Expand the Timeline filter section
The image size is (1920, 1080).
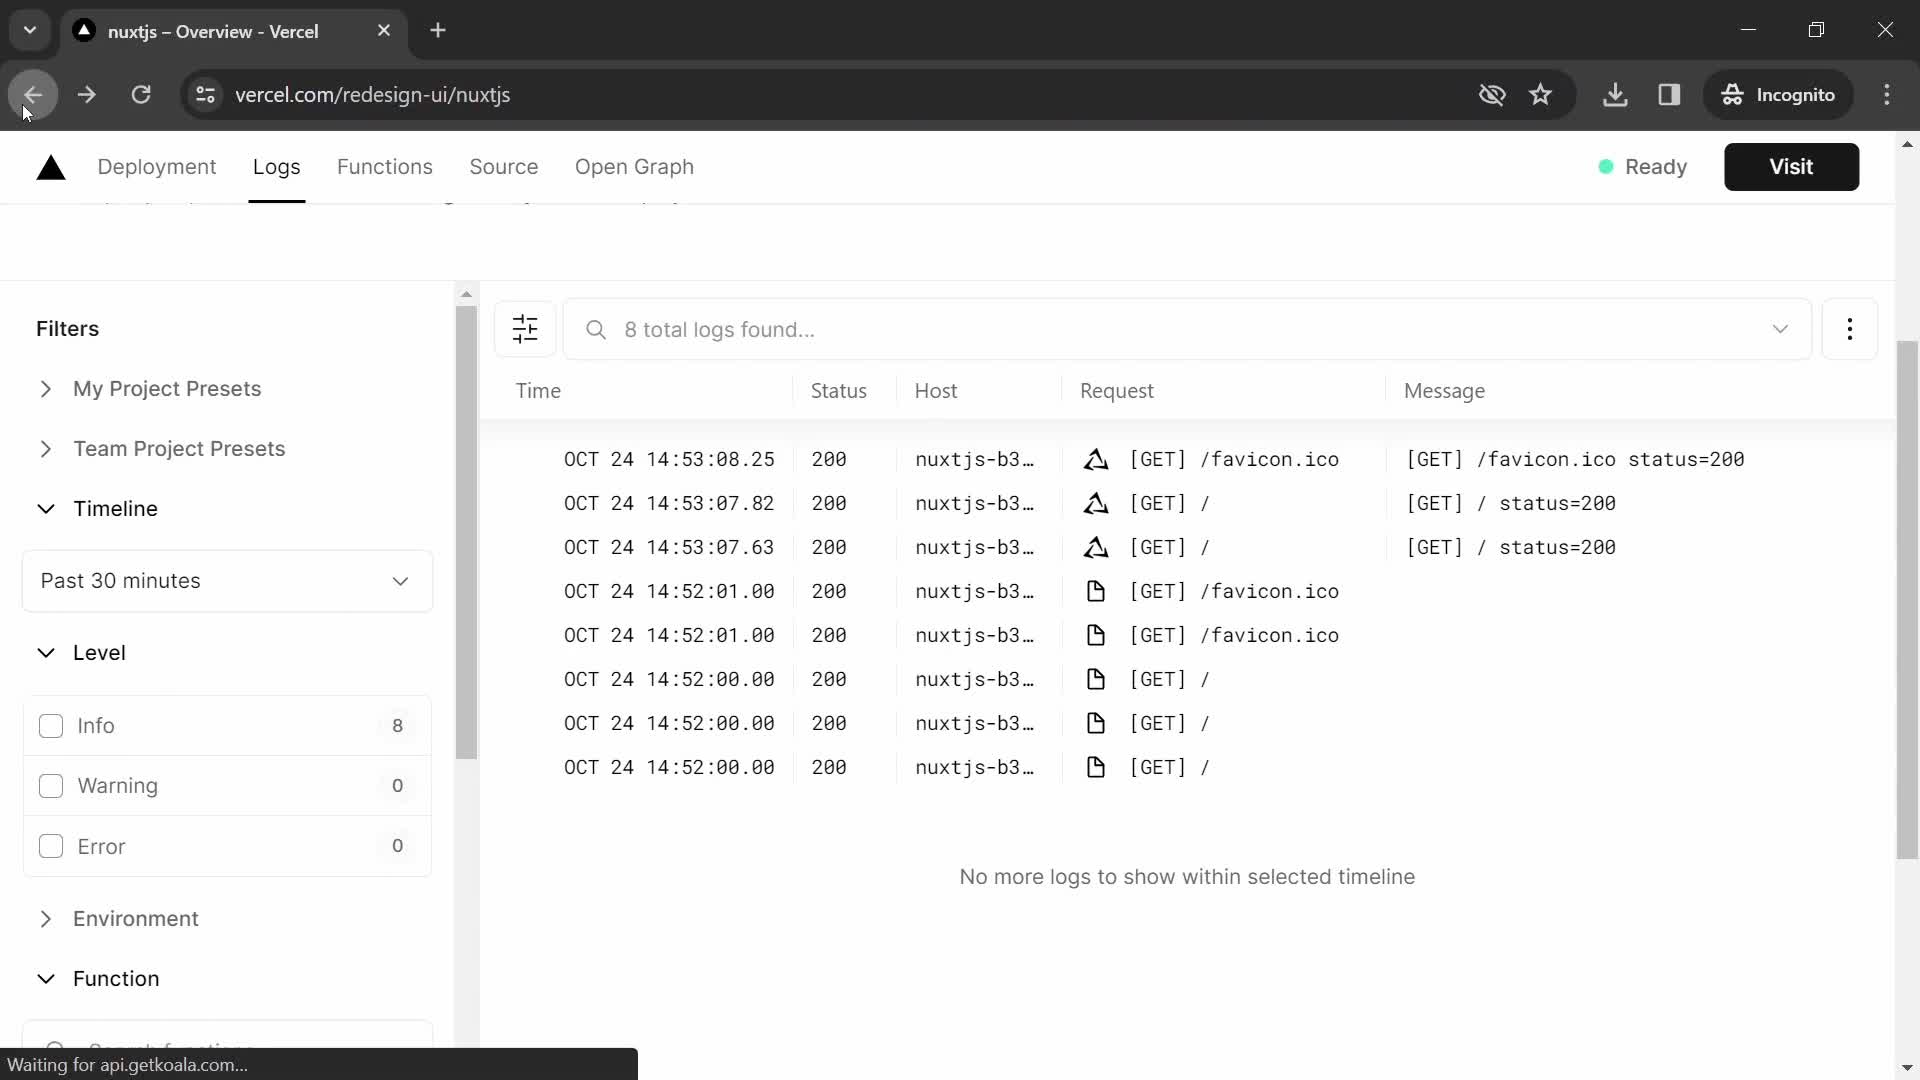click(x=46, y=509)
